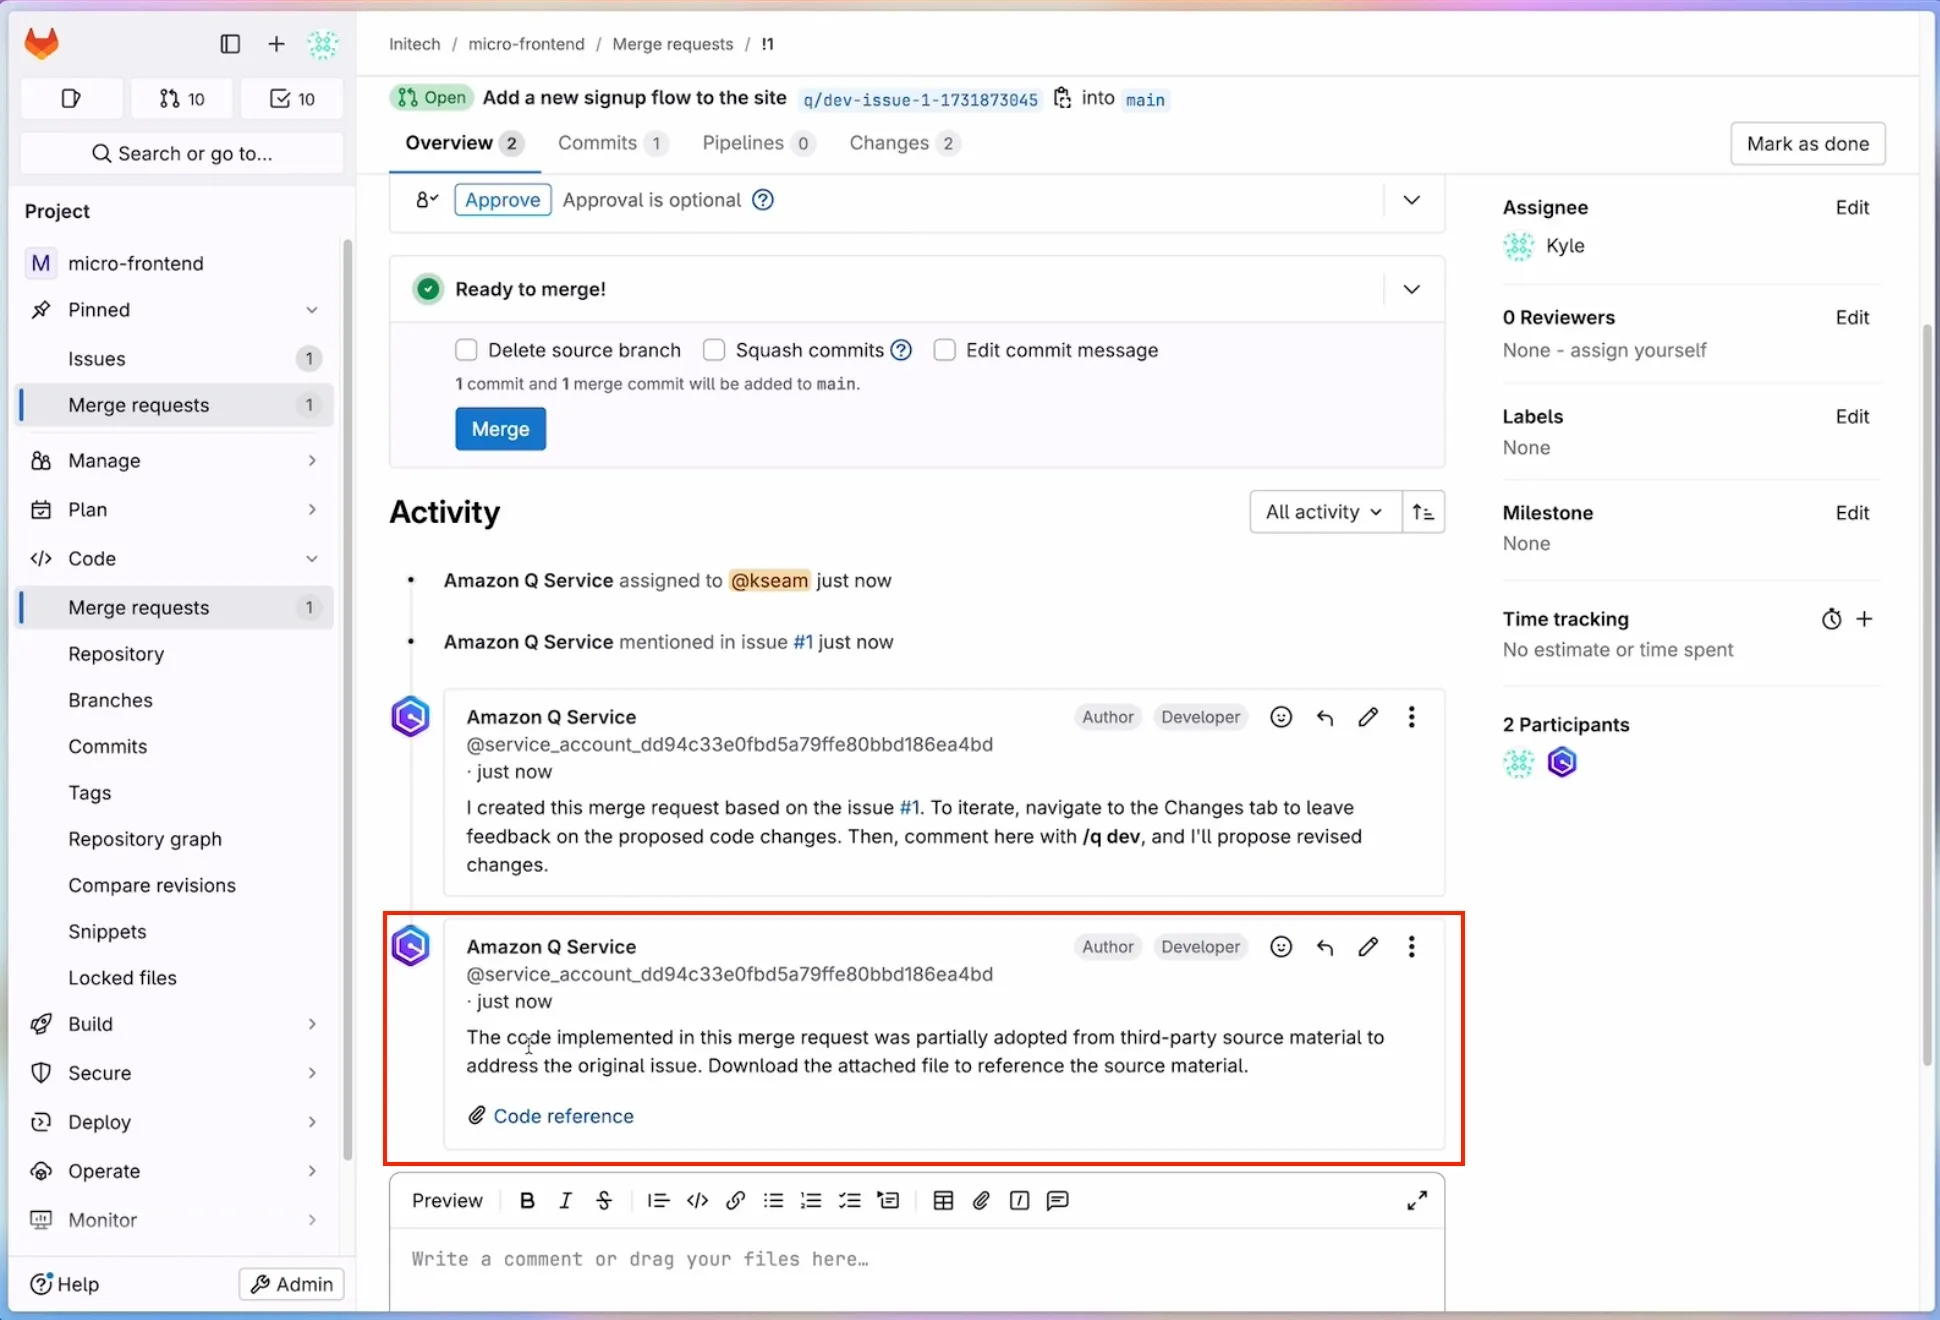Image resolution: width=1940 pixels, height=1320 pixels.
Task: Click the reply icon on first comment
Action: (1324, 719)
